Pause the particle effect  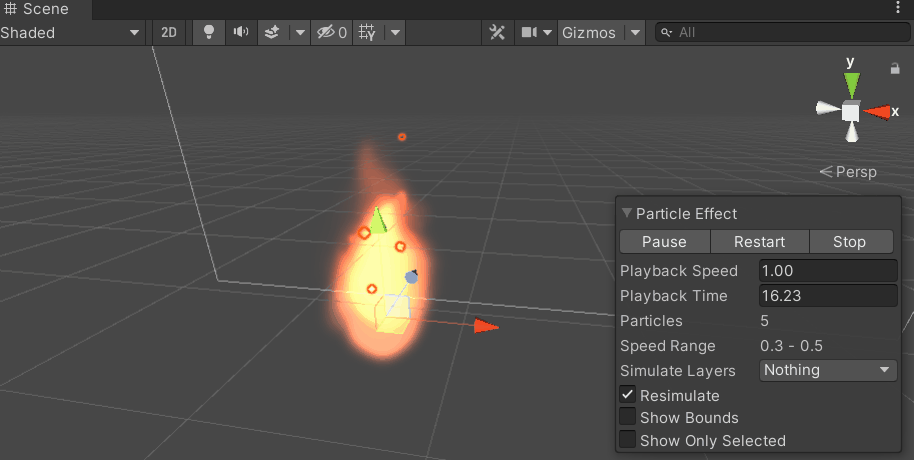tap(665, 241)
